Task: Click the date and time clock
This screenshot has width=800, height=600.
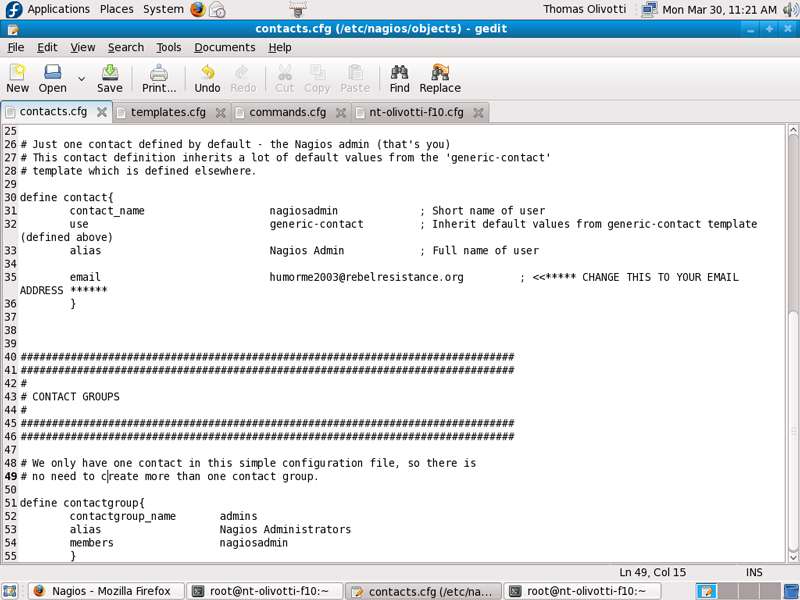Action: pyautogui.click(x=719, y=10)
